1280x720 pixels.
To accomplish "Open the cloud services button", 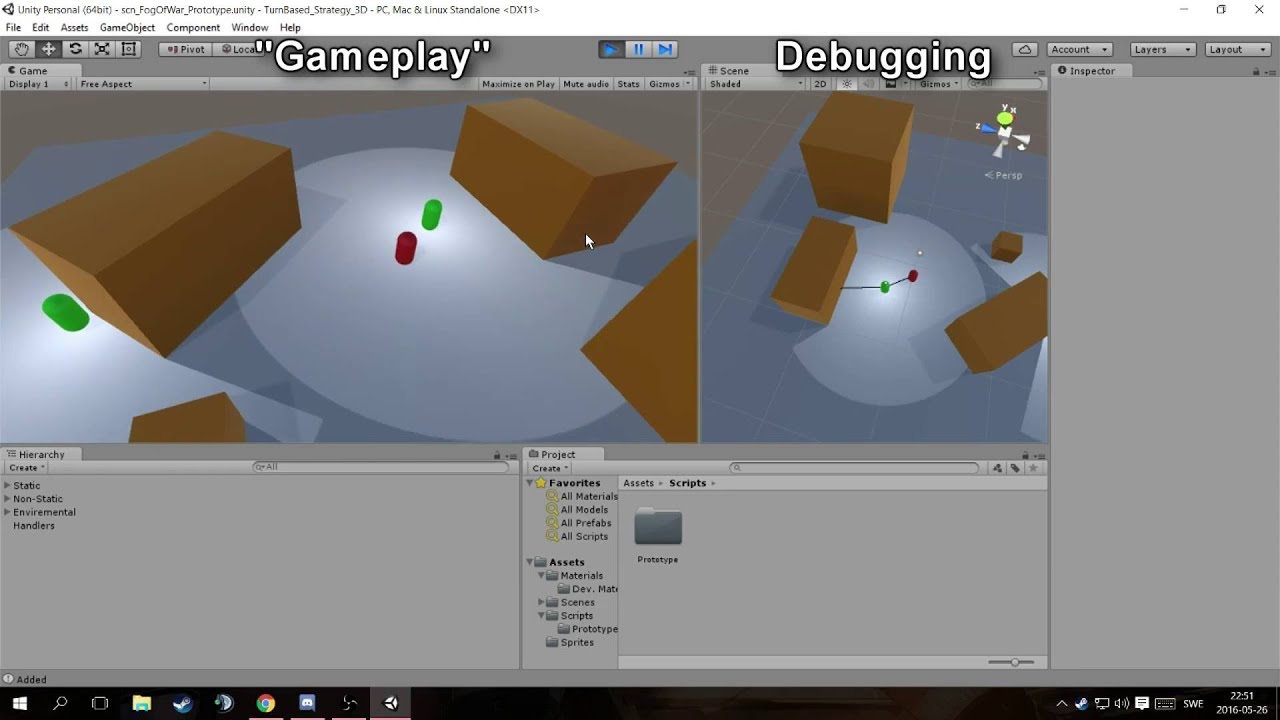I will pos(1025,49).
